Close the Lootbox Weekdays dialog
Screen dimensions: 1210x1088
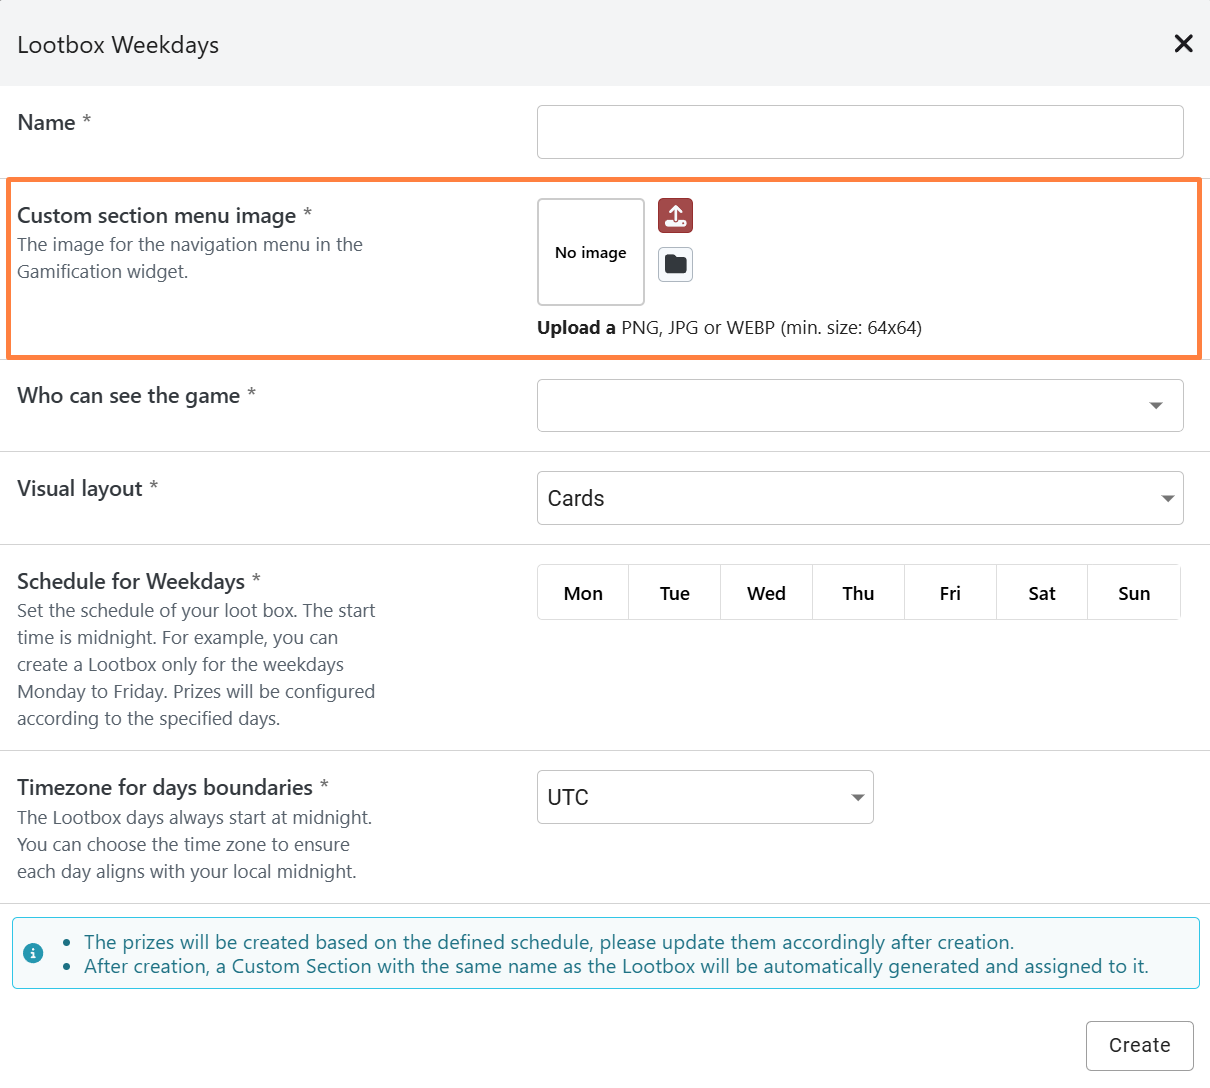pyautogui.click(x=1183, y=44)
